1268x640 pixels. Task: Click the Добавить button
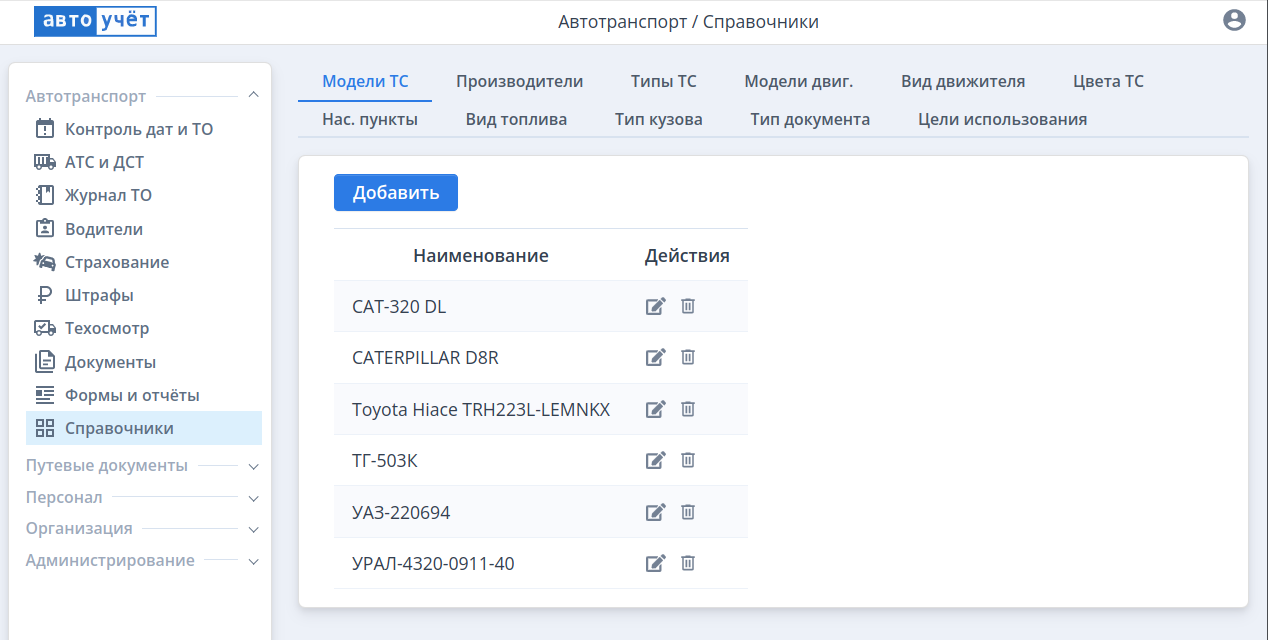[x=395, y=192]
